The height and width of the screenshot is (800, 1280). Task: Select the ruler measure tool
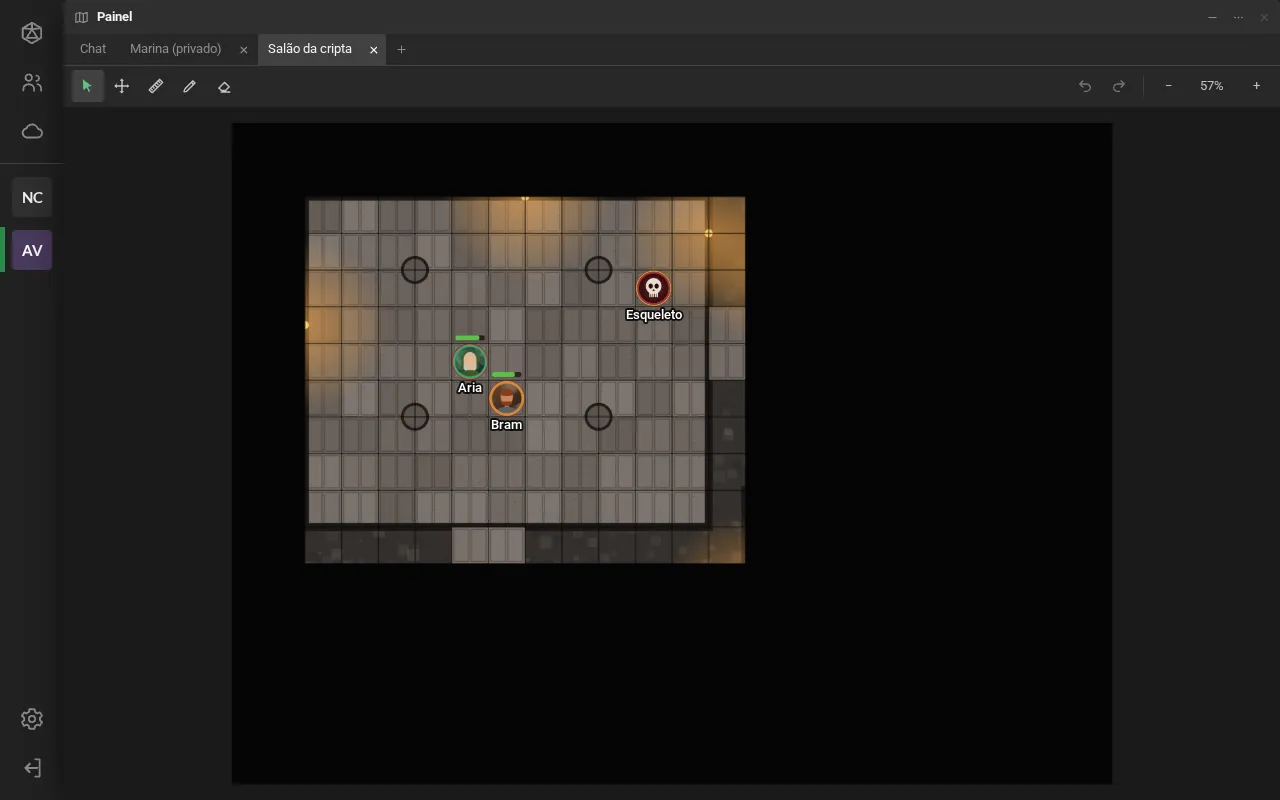coord(156,86)
